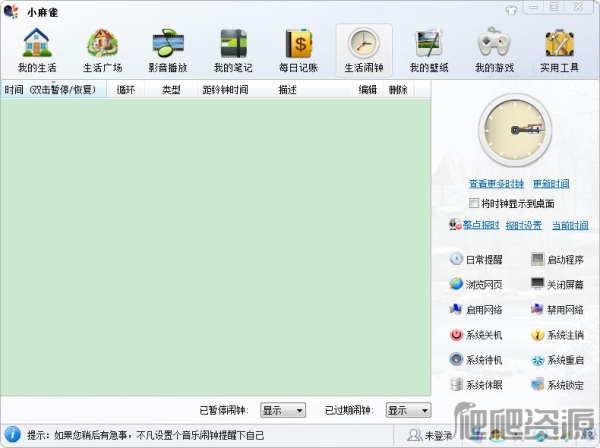Open 已暂停闹钟 显示 dropdown
600x448 pixels.
[x=283, y=411]
